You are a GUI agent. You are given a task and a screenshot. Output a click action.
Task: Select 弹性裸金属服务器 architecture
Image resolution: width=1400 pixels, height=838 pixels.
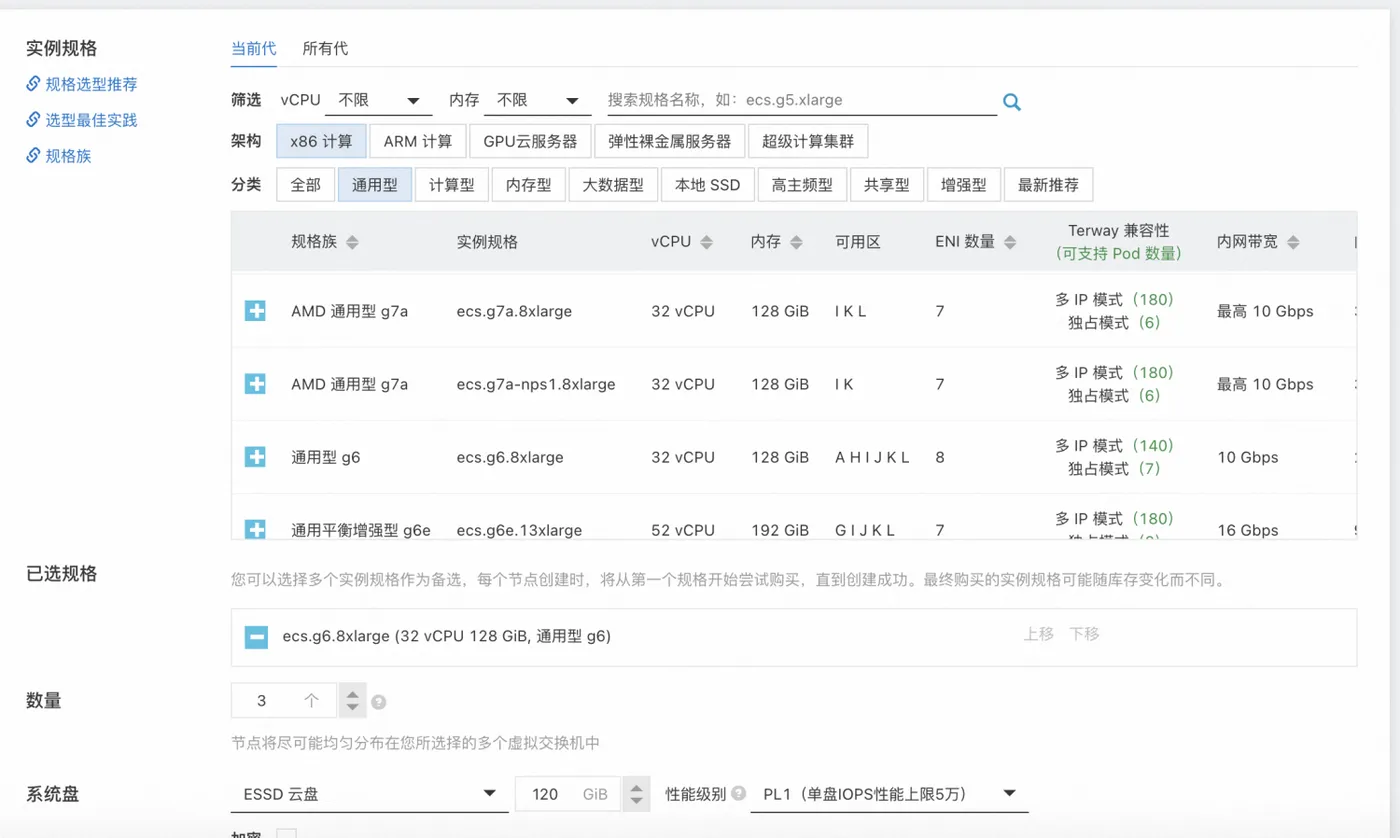670,141
